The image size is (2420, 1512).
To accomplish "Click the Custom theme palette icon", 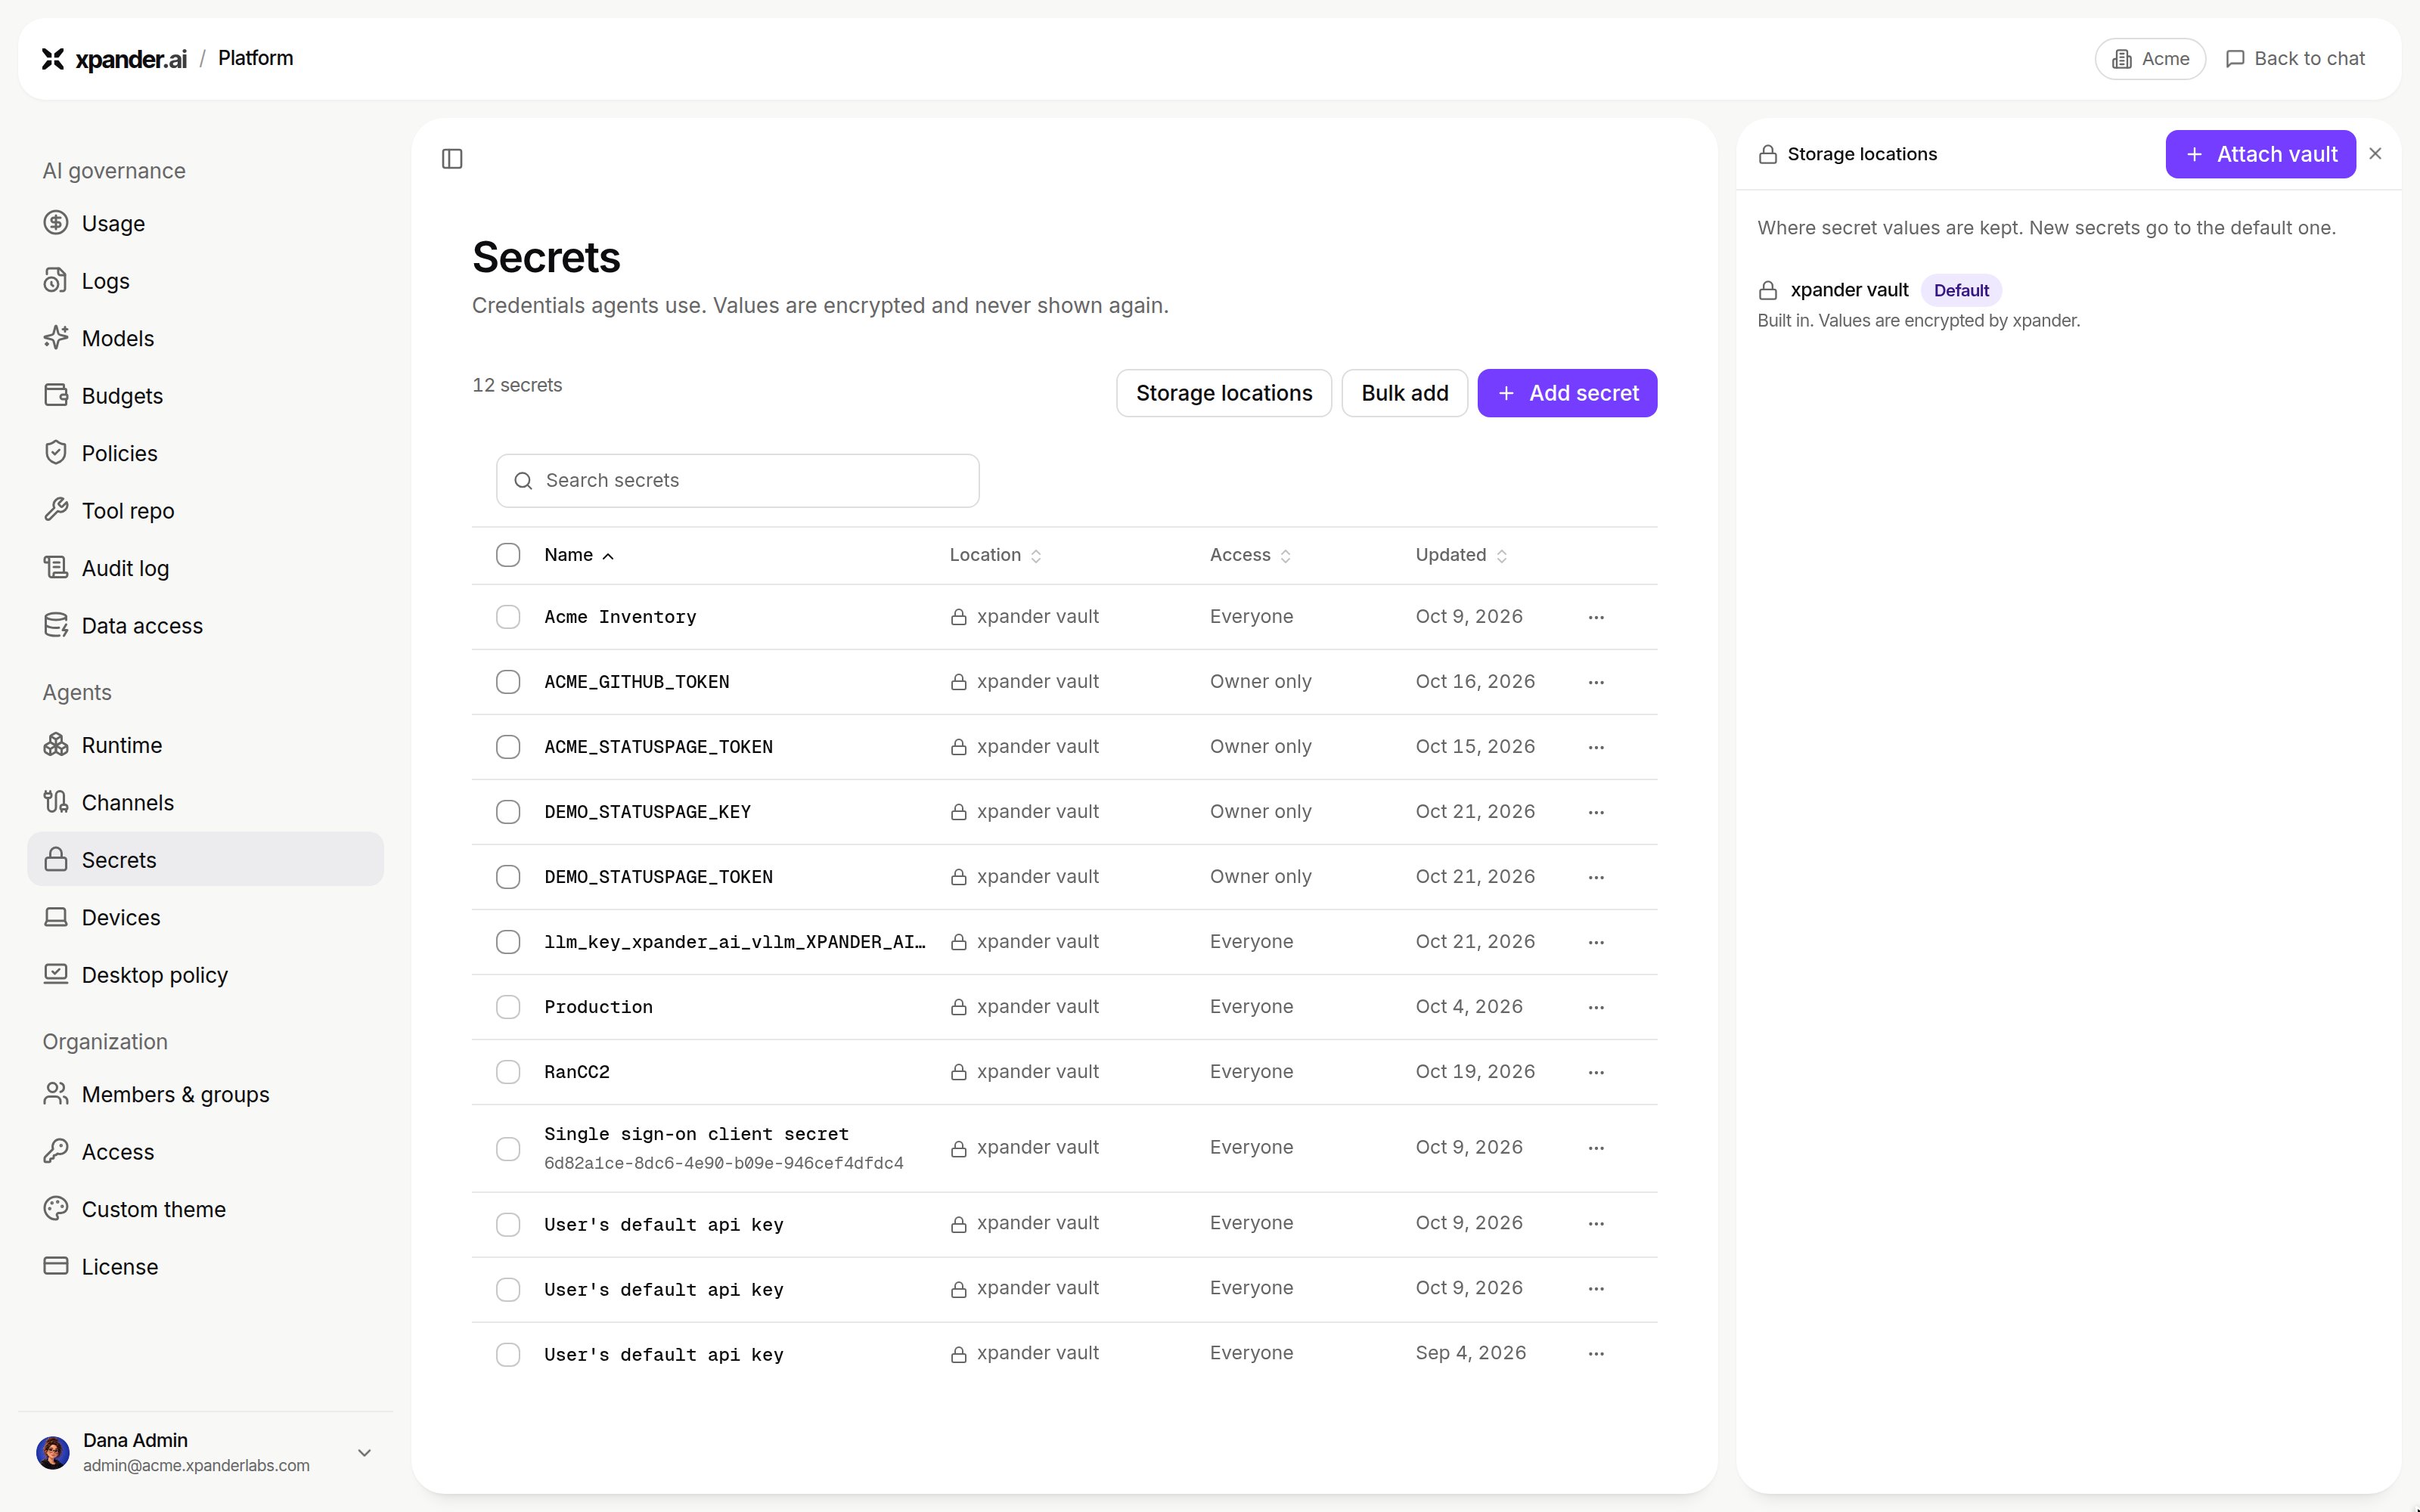I will [56, 1209].
